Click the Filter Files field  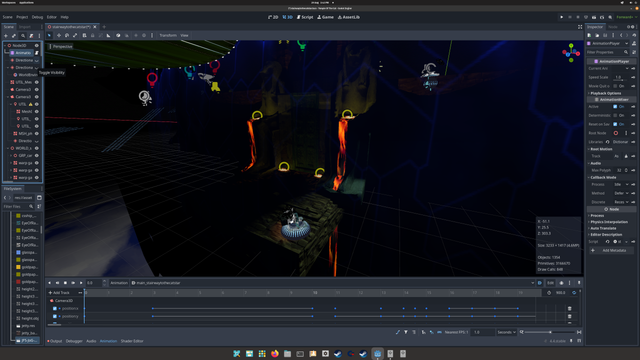[x=18, y=207]
